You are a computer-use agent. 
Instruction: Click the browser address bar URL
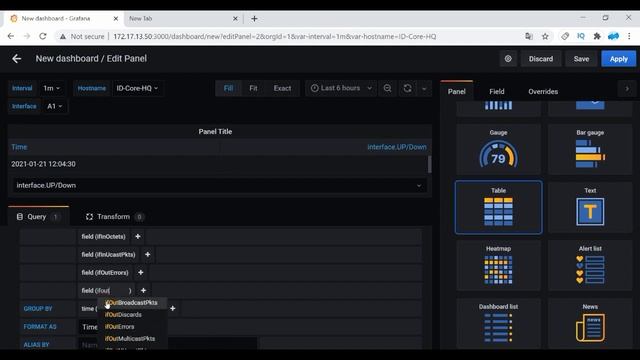[274, 36]
